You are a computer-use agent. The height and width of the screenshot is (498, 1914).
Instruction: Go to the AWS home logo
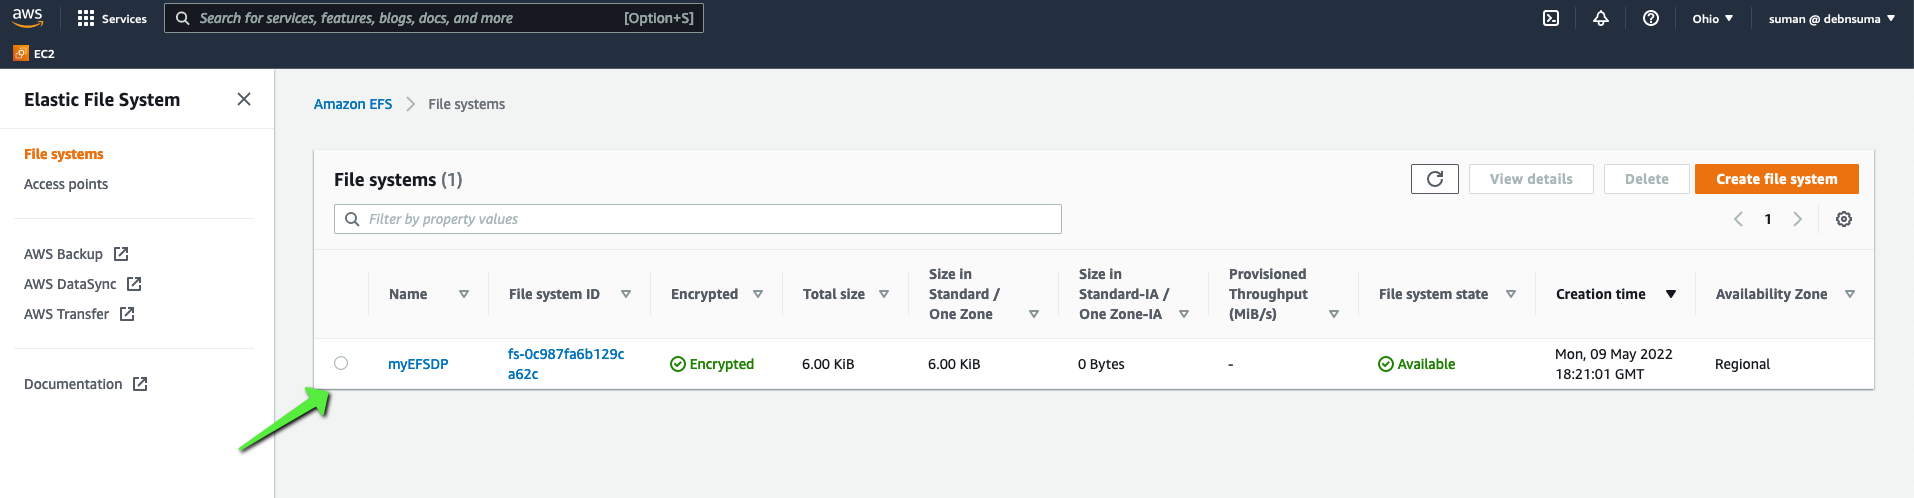click(x=28, y=17)
